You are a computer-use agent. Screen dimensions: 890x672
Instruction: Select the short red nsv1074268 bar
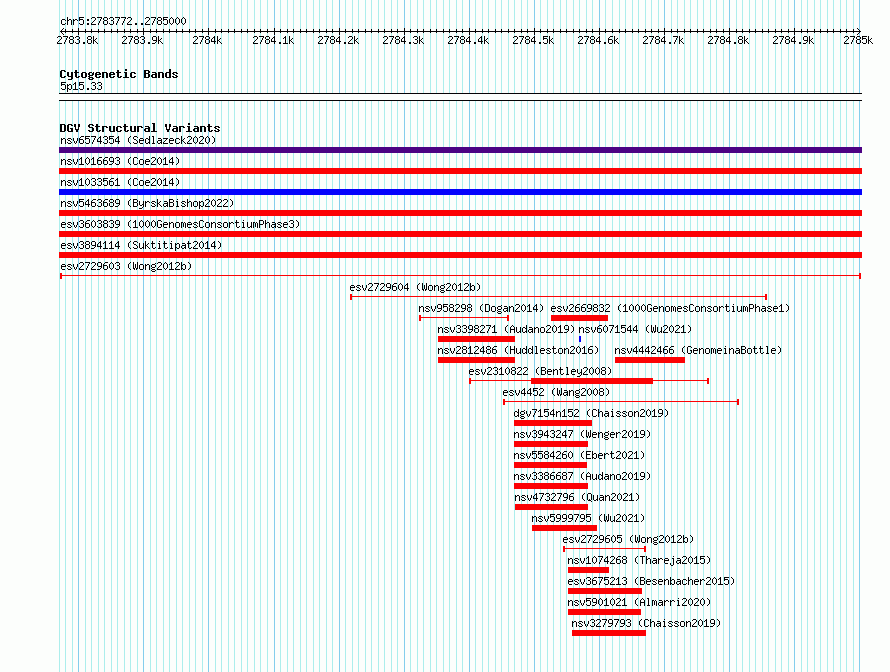pyautogui.click(x=588, y=570)
